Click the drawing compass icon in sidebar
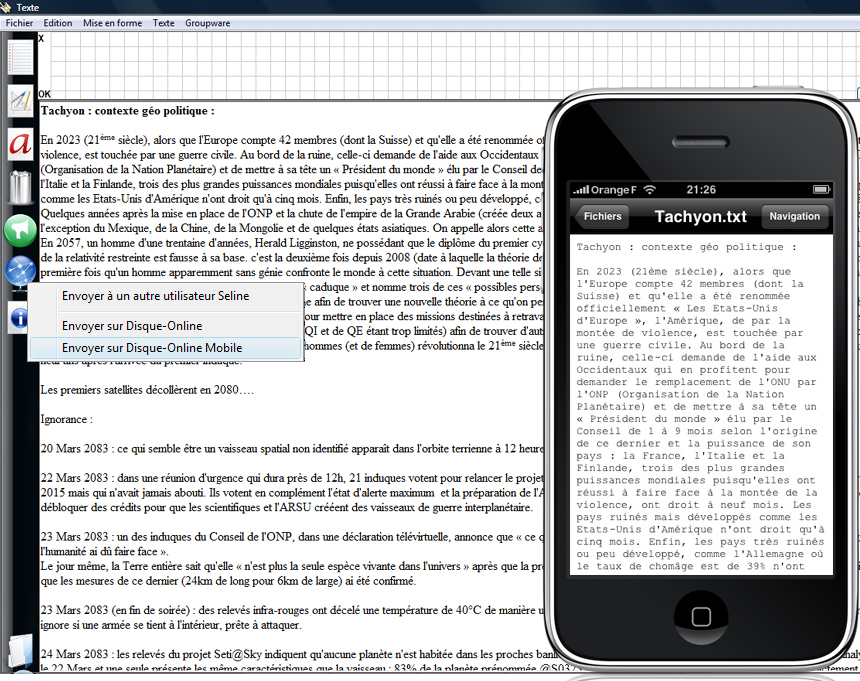860x681 pixels. click(20, 100)
